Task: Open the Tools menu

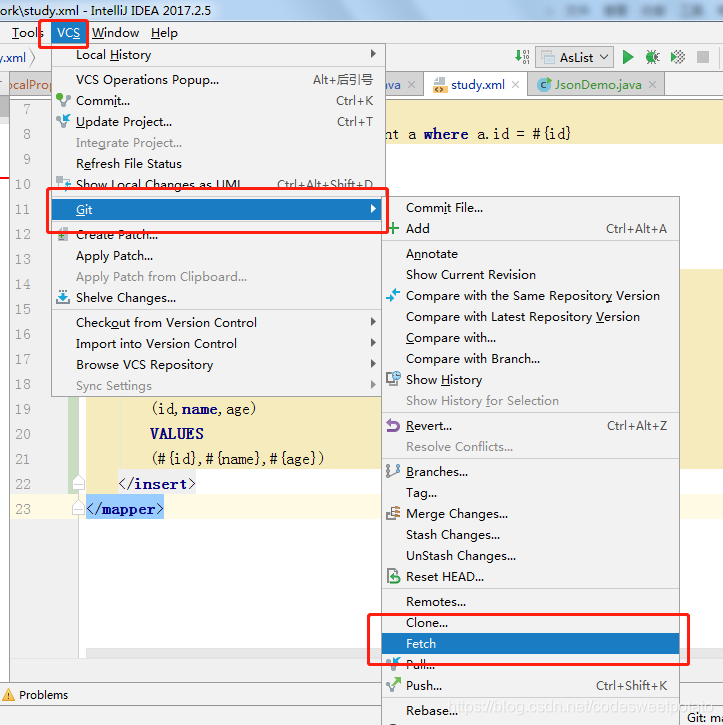Action: (x=26, y=33)
